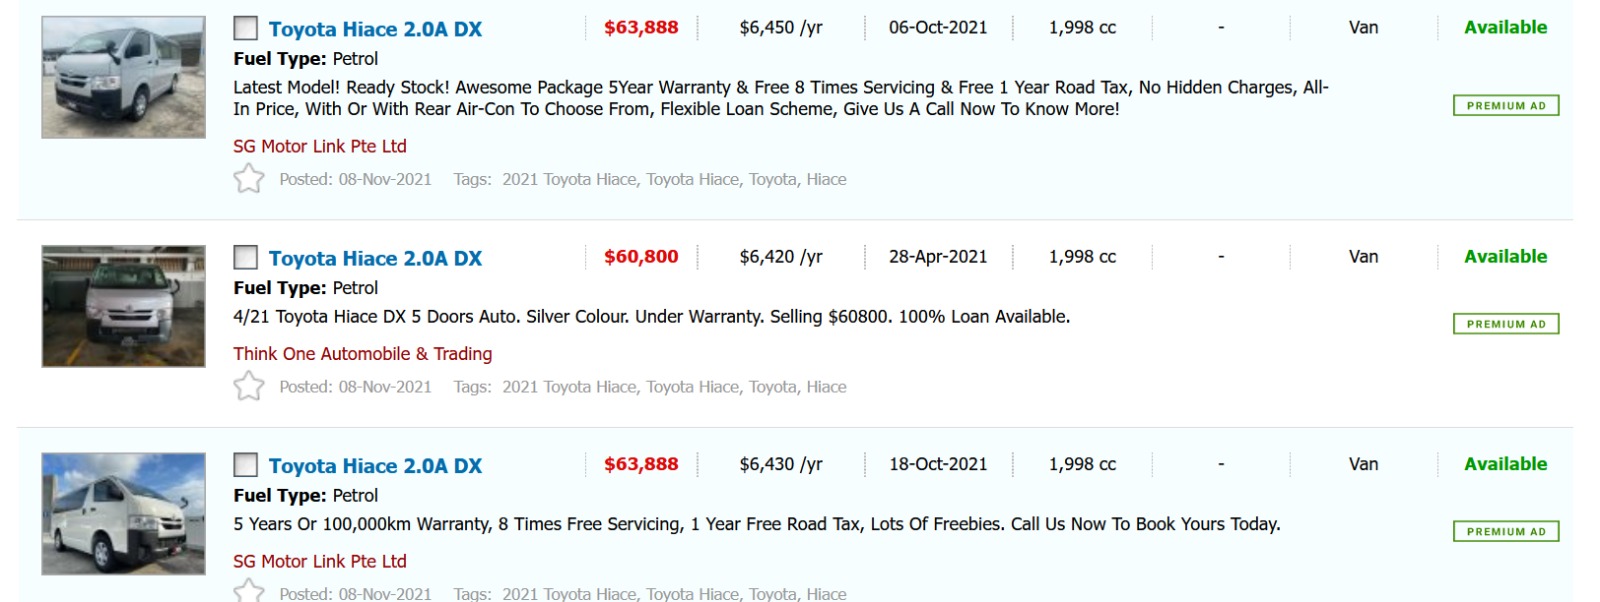The width and height of the screenshot is (1600, 602).
Task: Check the box for the 18-Oct-2021 Hiace
Action: tap(245, 465)
